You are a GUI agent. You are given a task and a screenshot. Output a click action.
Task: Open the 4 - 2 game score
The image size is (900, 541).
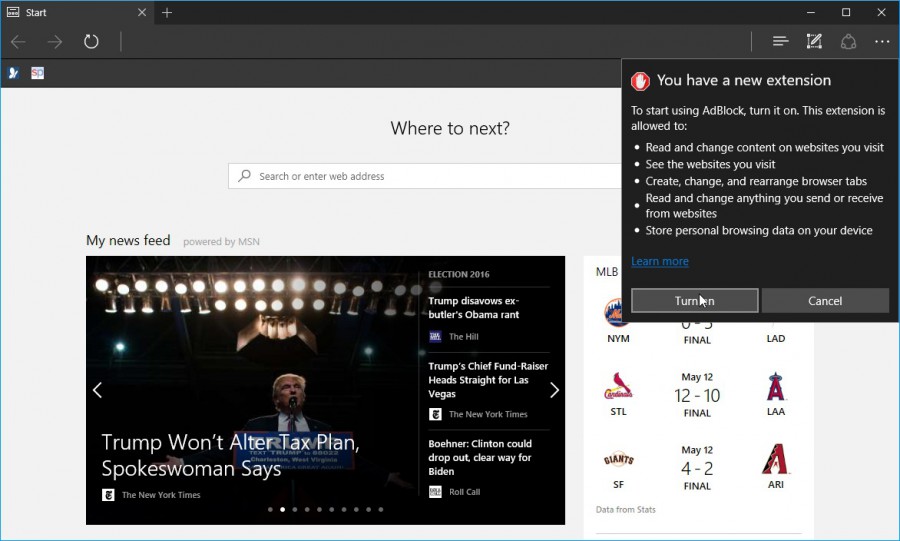pyautogui.click(x=697, y=469)
